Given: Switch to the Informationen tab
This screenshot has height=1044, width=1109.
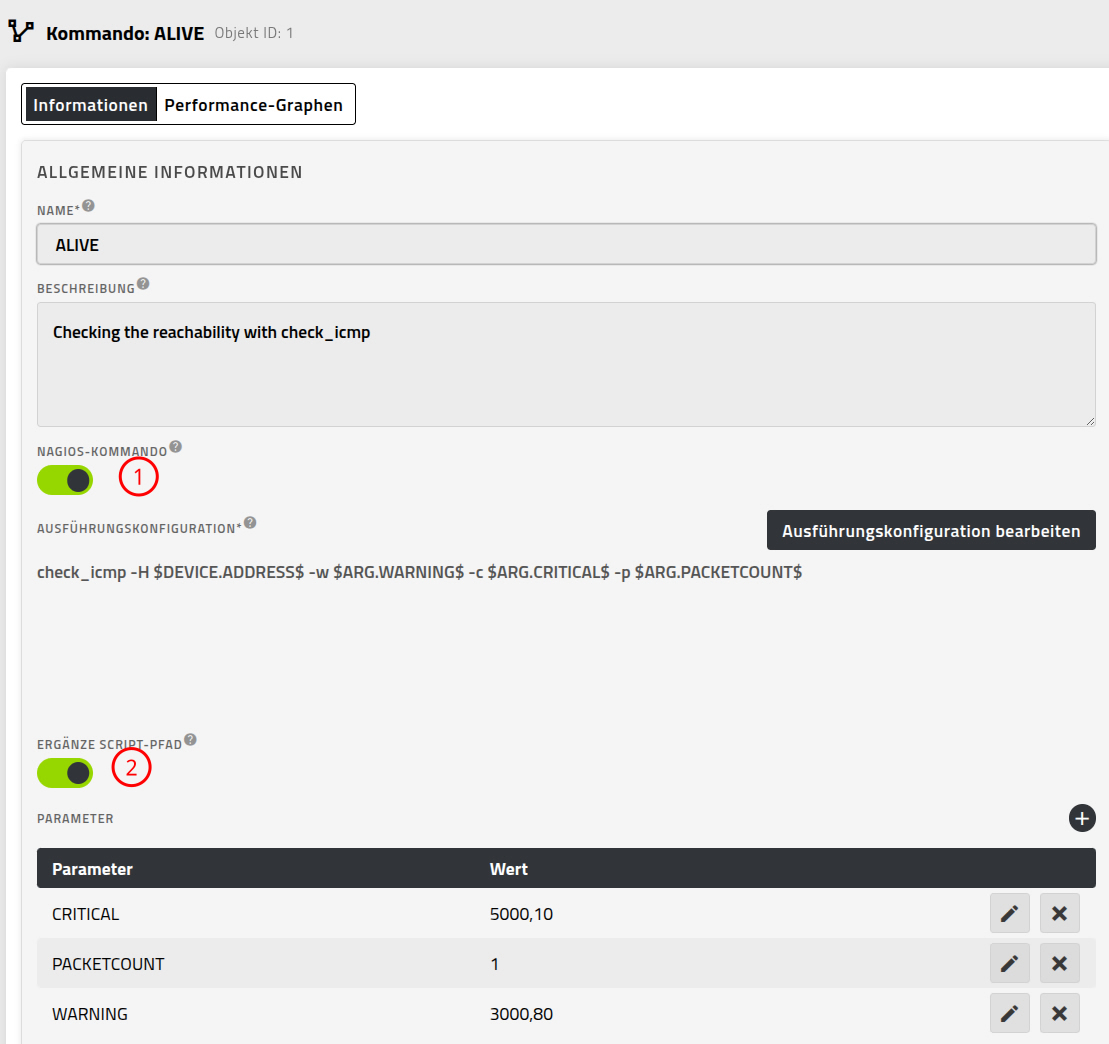Looking at the screenshot, I should 91,105.
